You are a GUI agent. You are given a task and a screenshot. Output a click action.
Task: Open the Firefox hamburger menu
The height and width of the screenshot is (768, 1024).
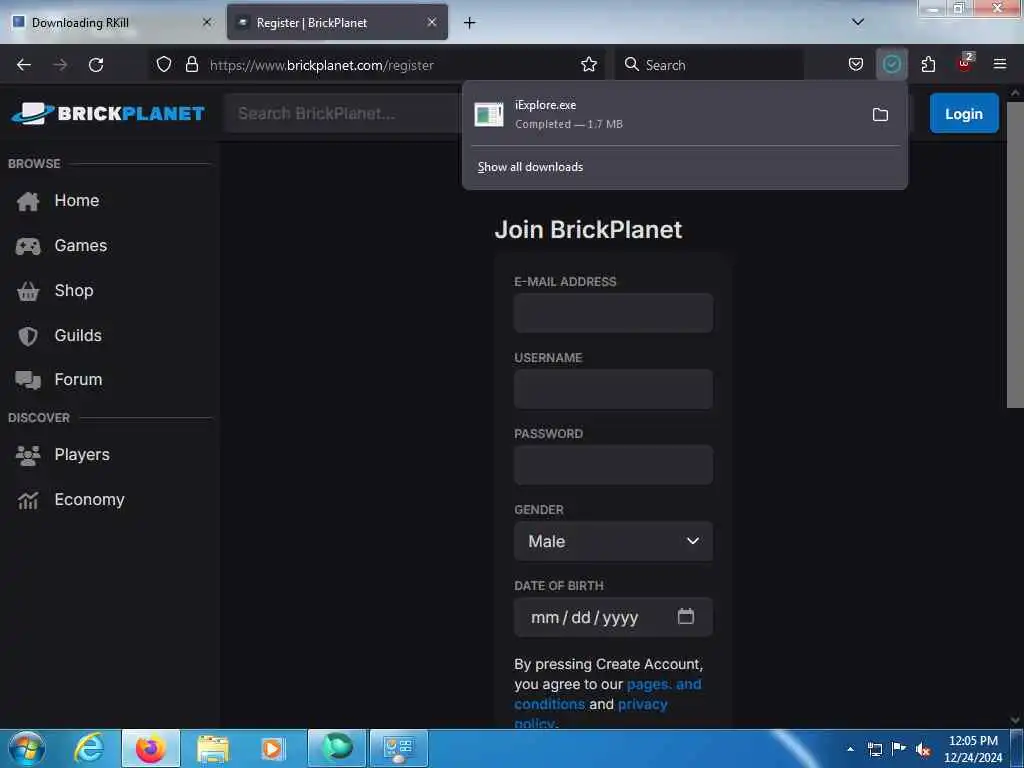point(999,64)
